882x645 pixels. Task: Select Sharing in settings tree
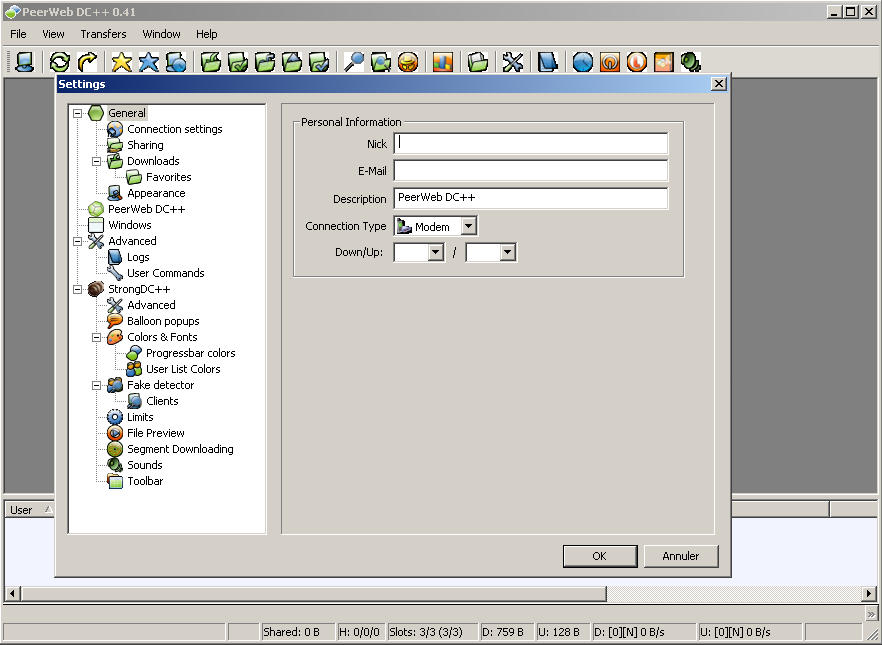coord(145,145)
